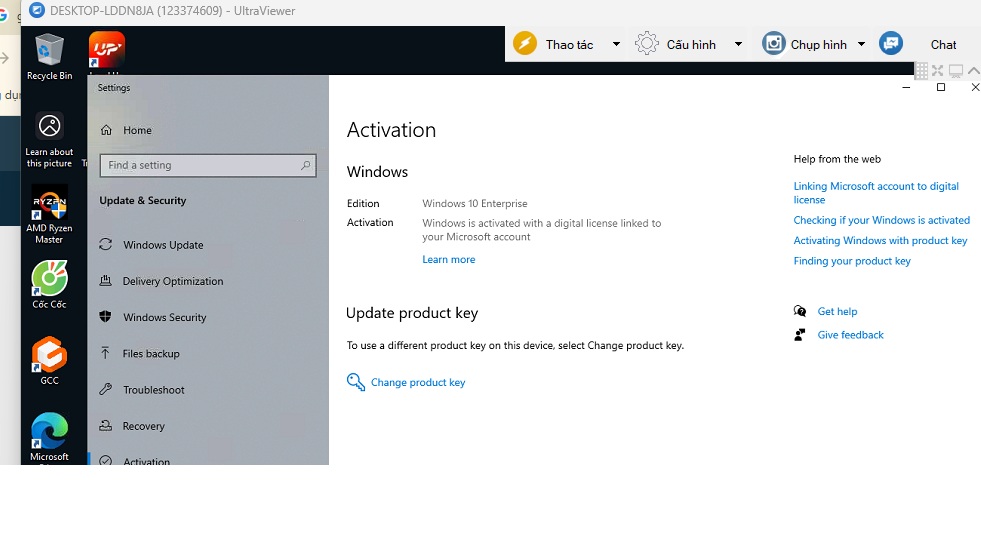Select Activation in sidebar
The image size is (981, 540).
[146, 461]
